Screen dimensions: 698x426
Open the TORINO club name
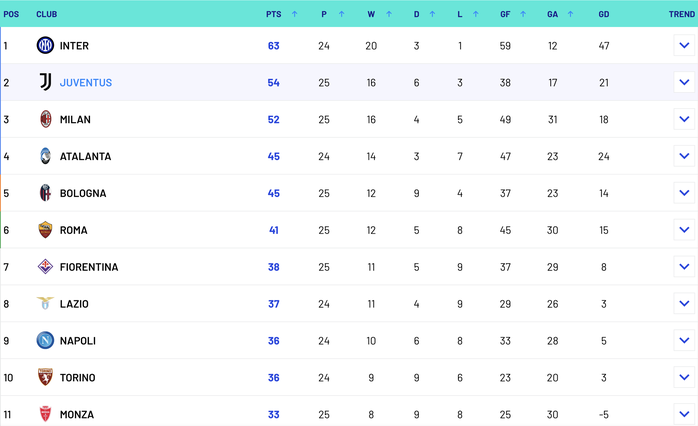78,378
